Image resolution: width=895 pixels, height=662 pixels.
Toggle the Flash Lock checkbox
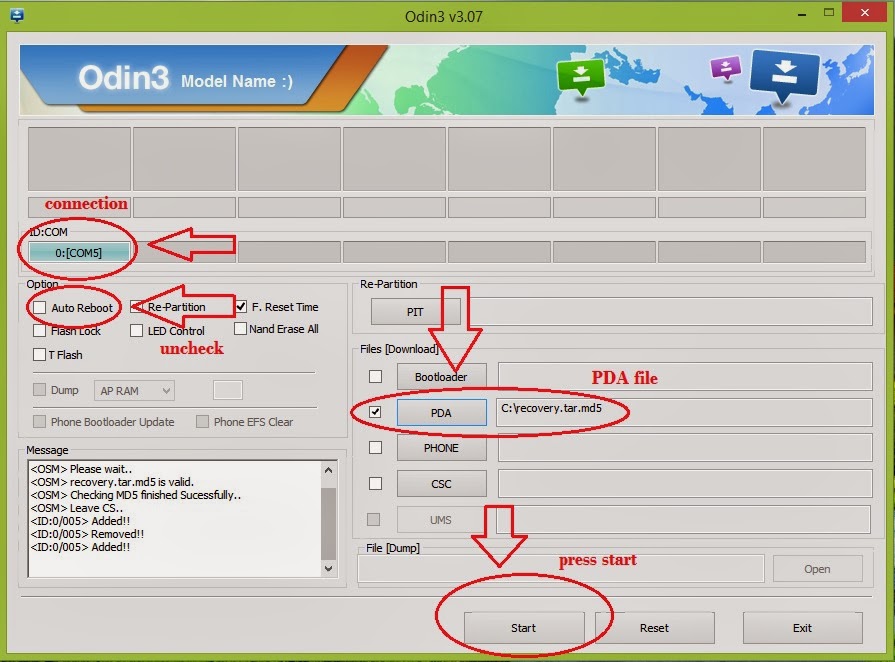39,330
